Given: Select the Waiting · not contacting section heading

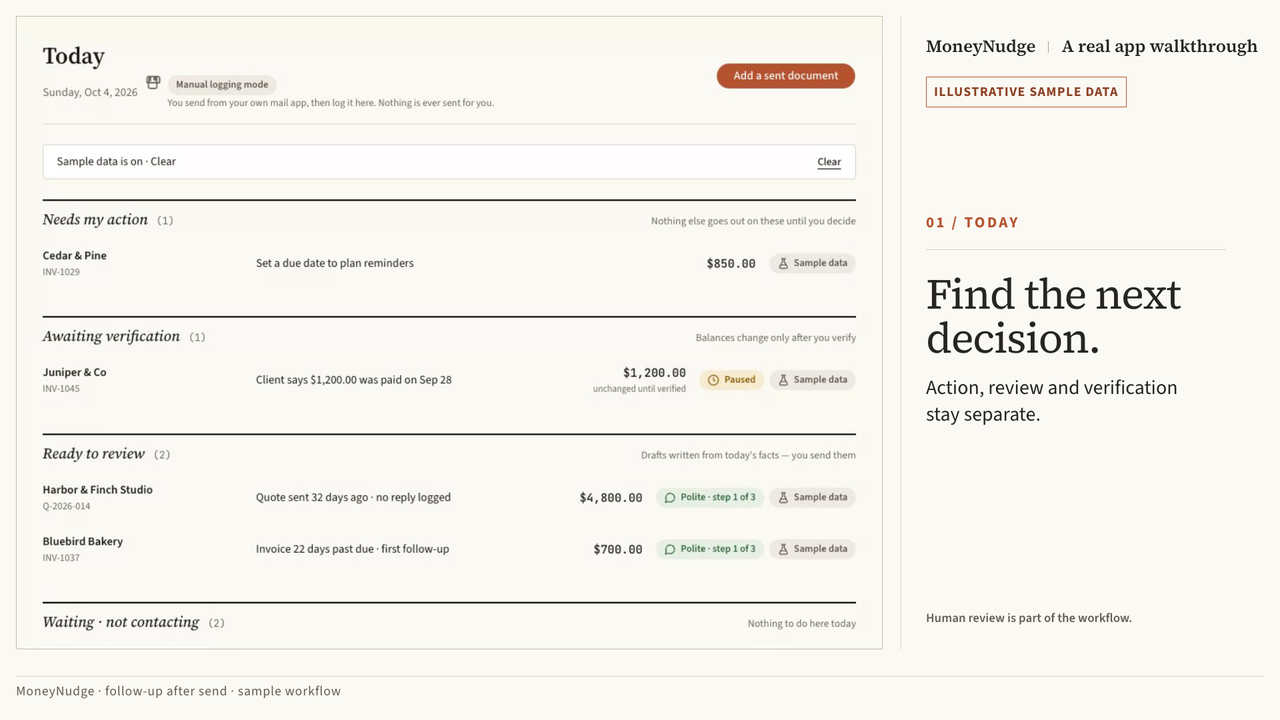Looking at the screenshot, I should coord(121,622).
